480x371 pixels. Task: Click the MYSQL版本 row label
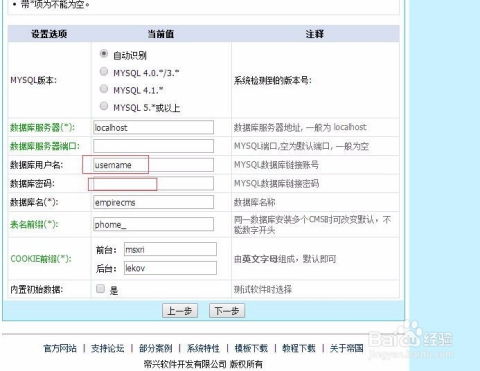point(33,80)
